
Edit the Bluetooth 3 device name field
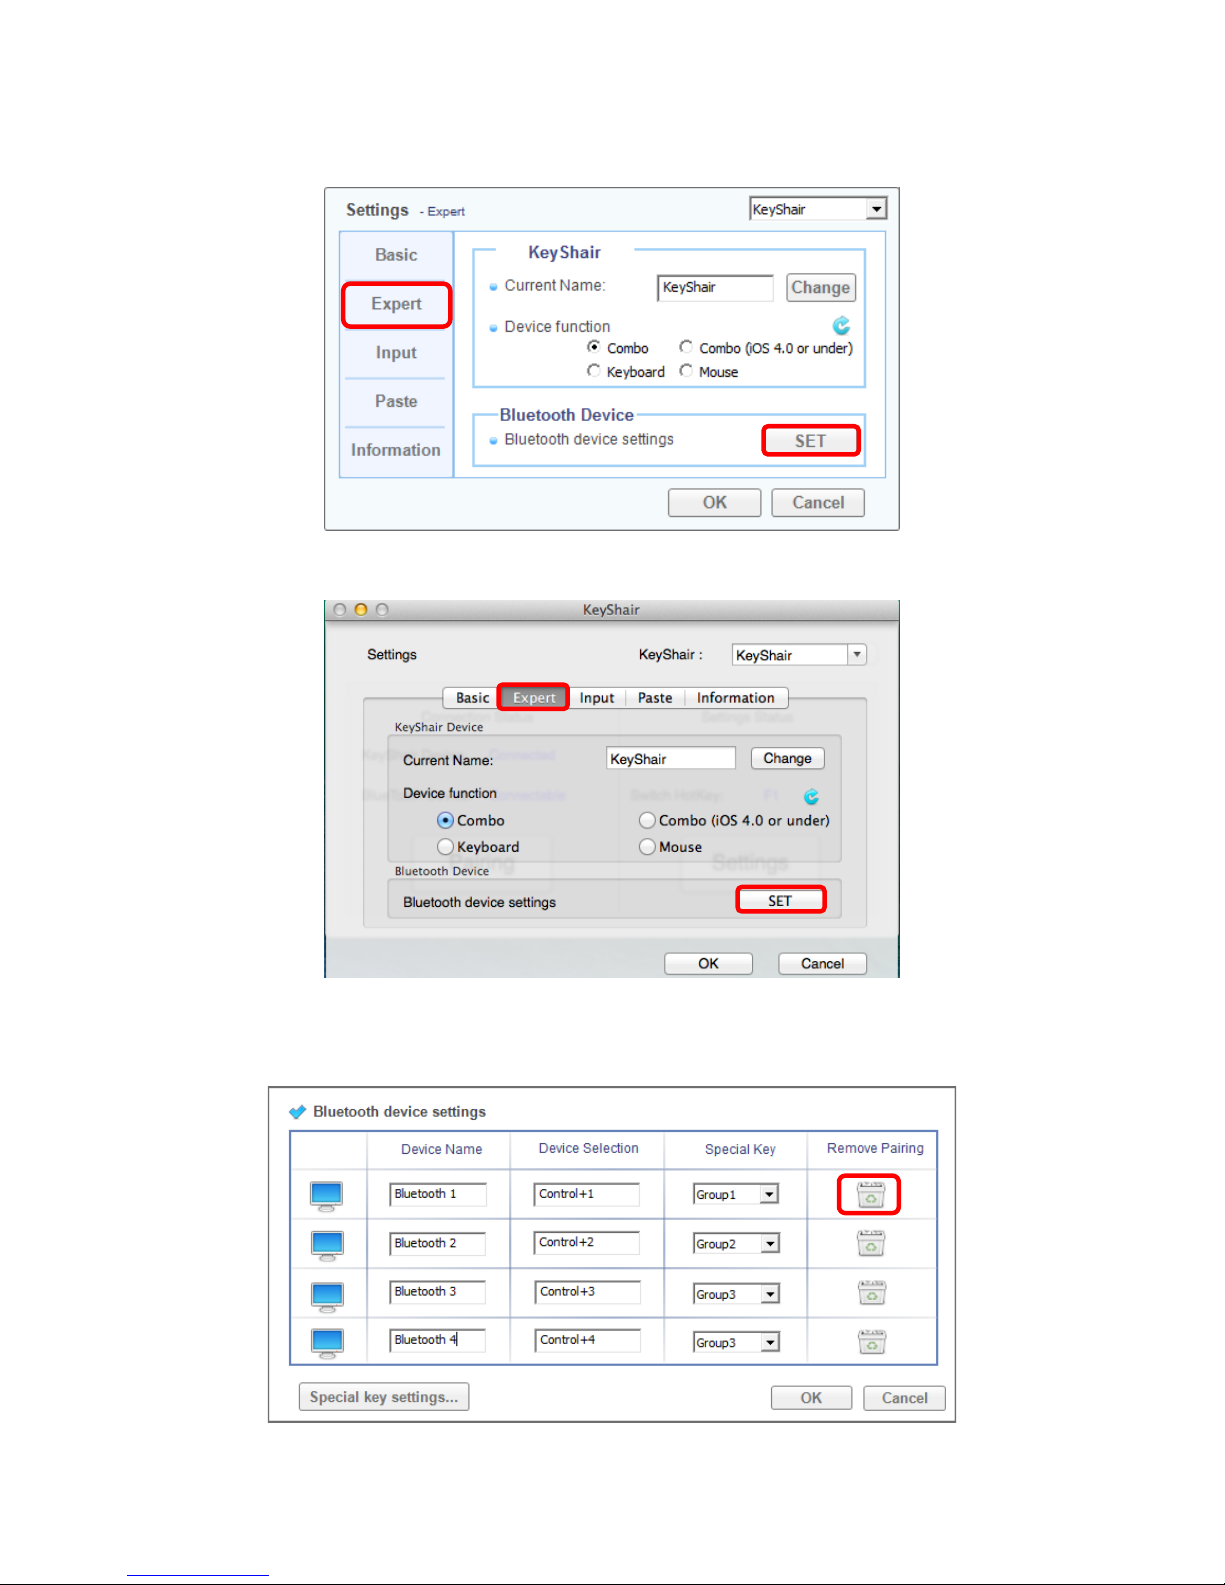pos(438,1292)
